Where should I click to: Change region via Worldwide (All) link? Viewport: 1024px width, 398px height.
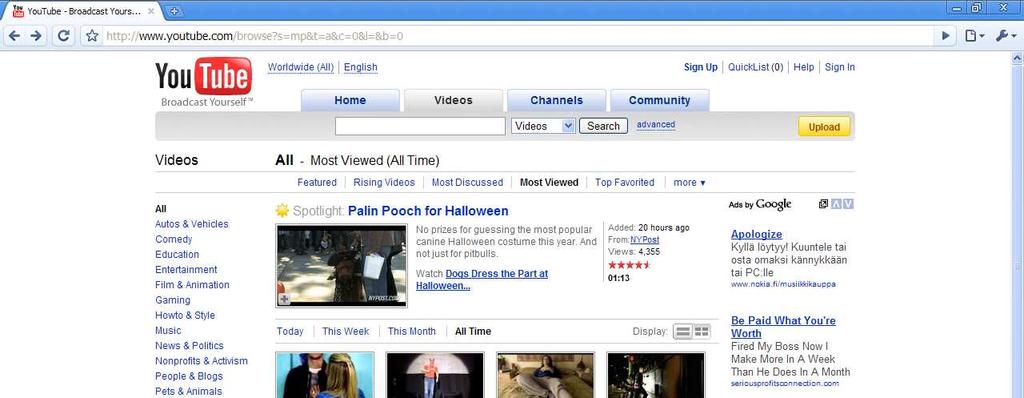pyautogui.click(x=300, y=67)
